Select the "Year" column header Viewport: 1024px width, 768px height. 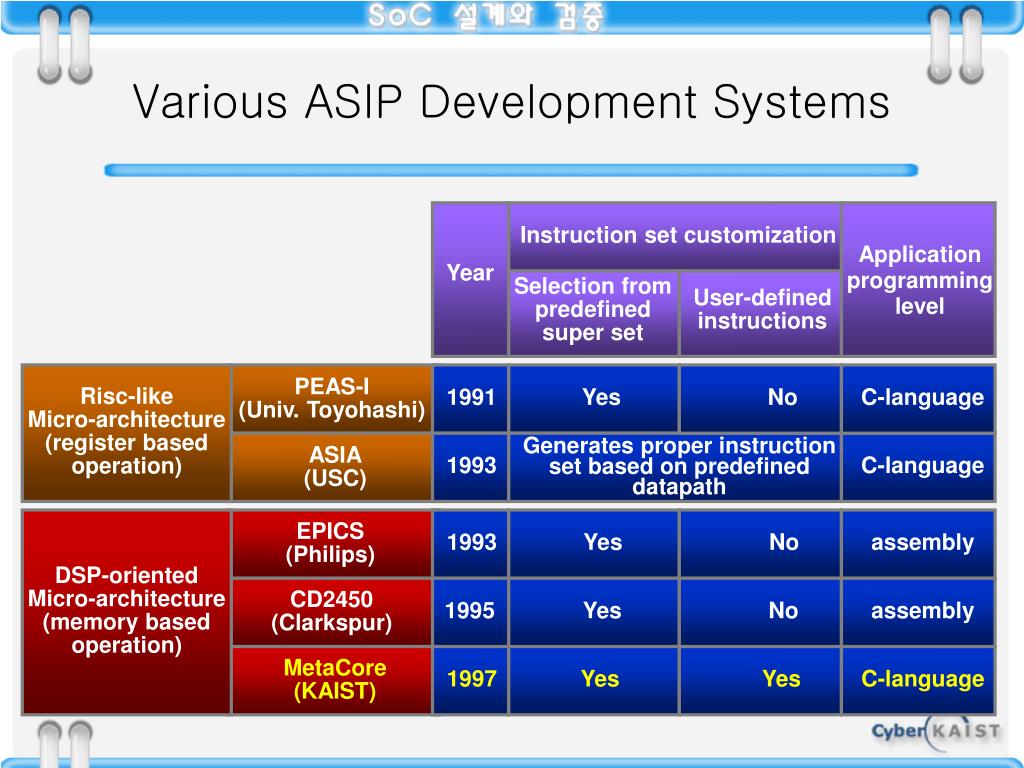(x=470, y=279)
